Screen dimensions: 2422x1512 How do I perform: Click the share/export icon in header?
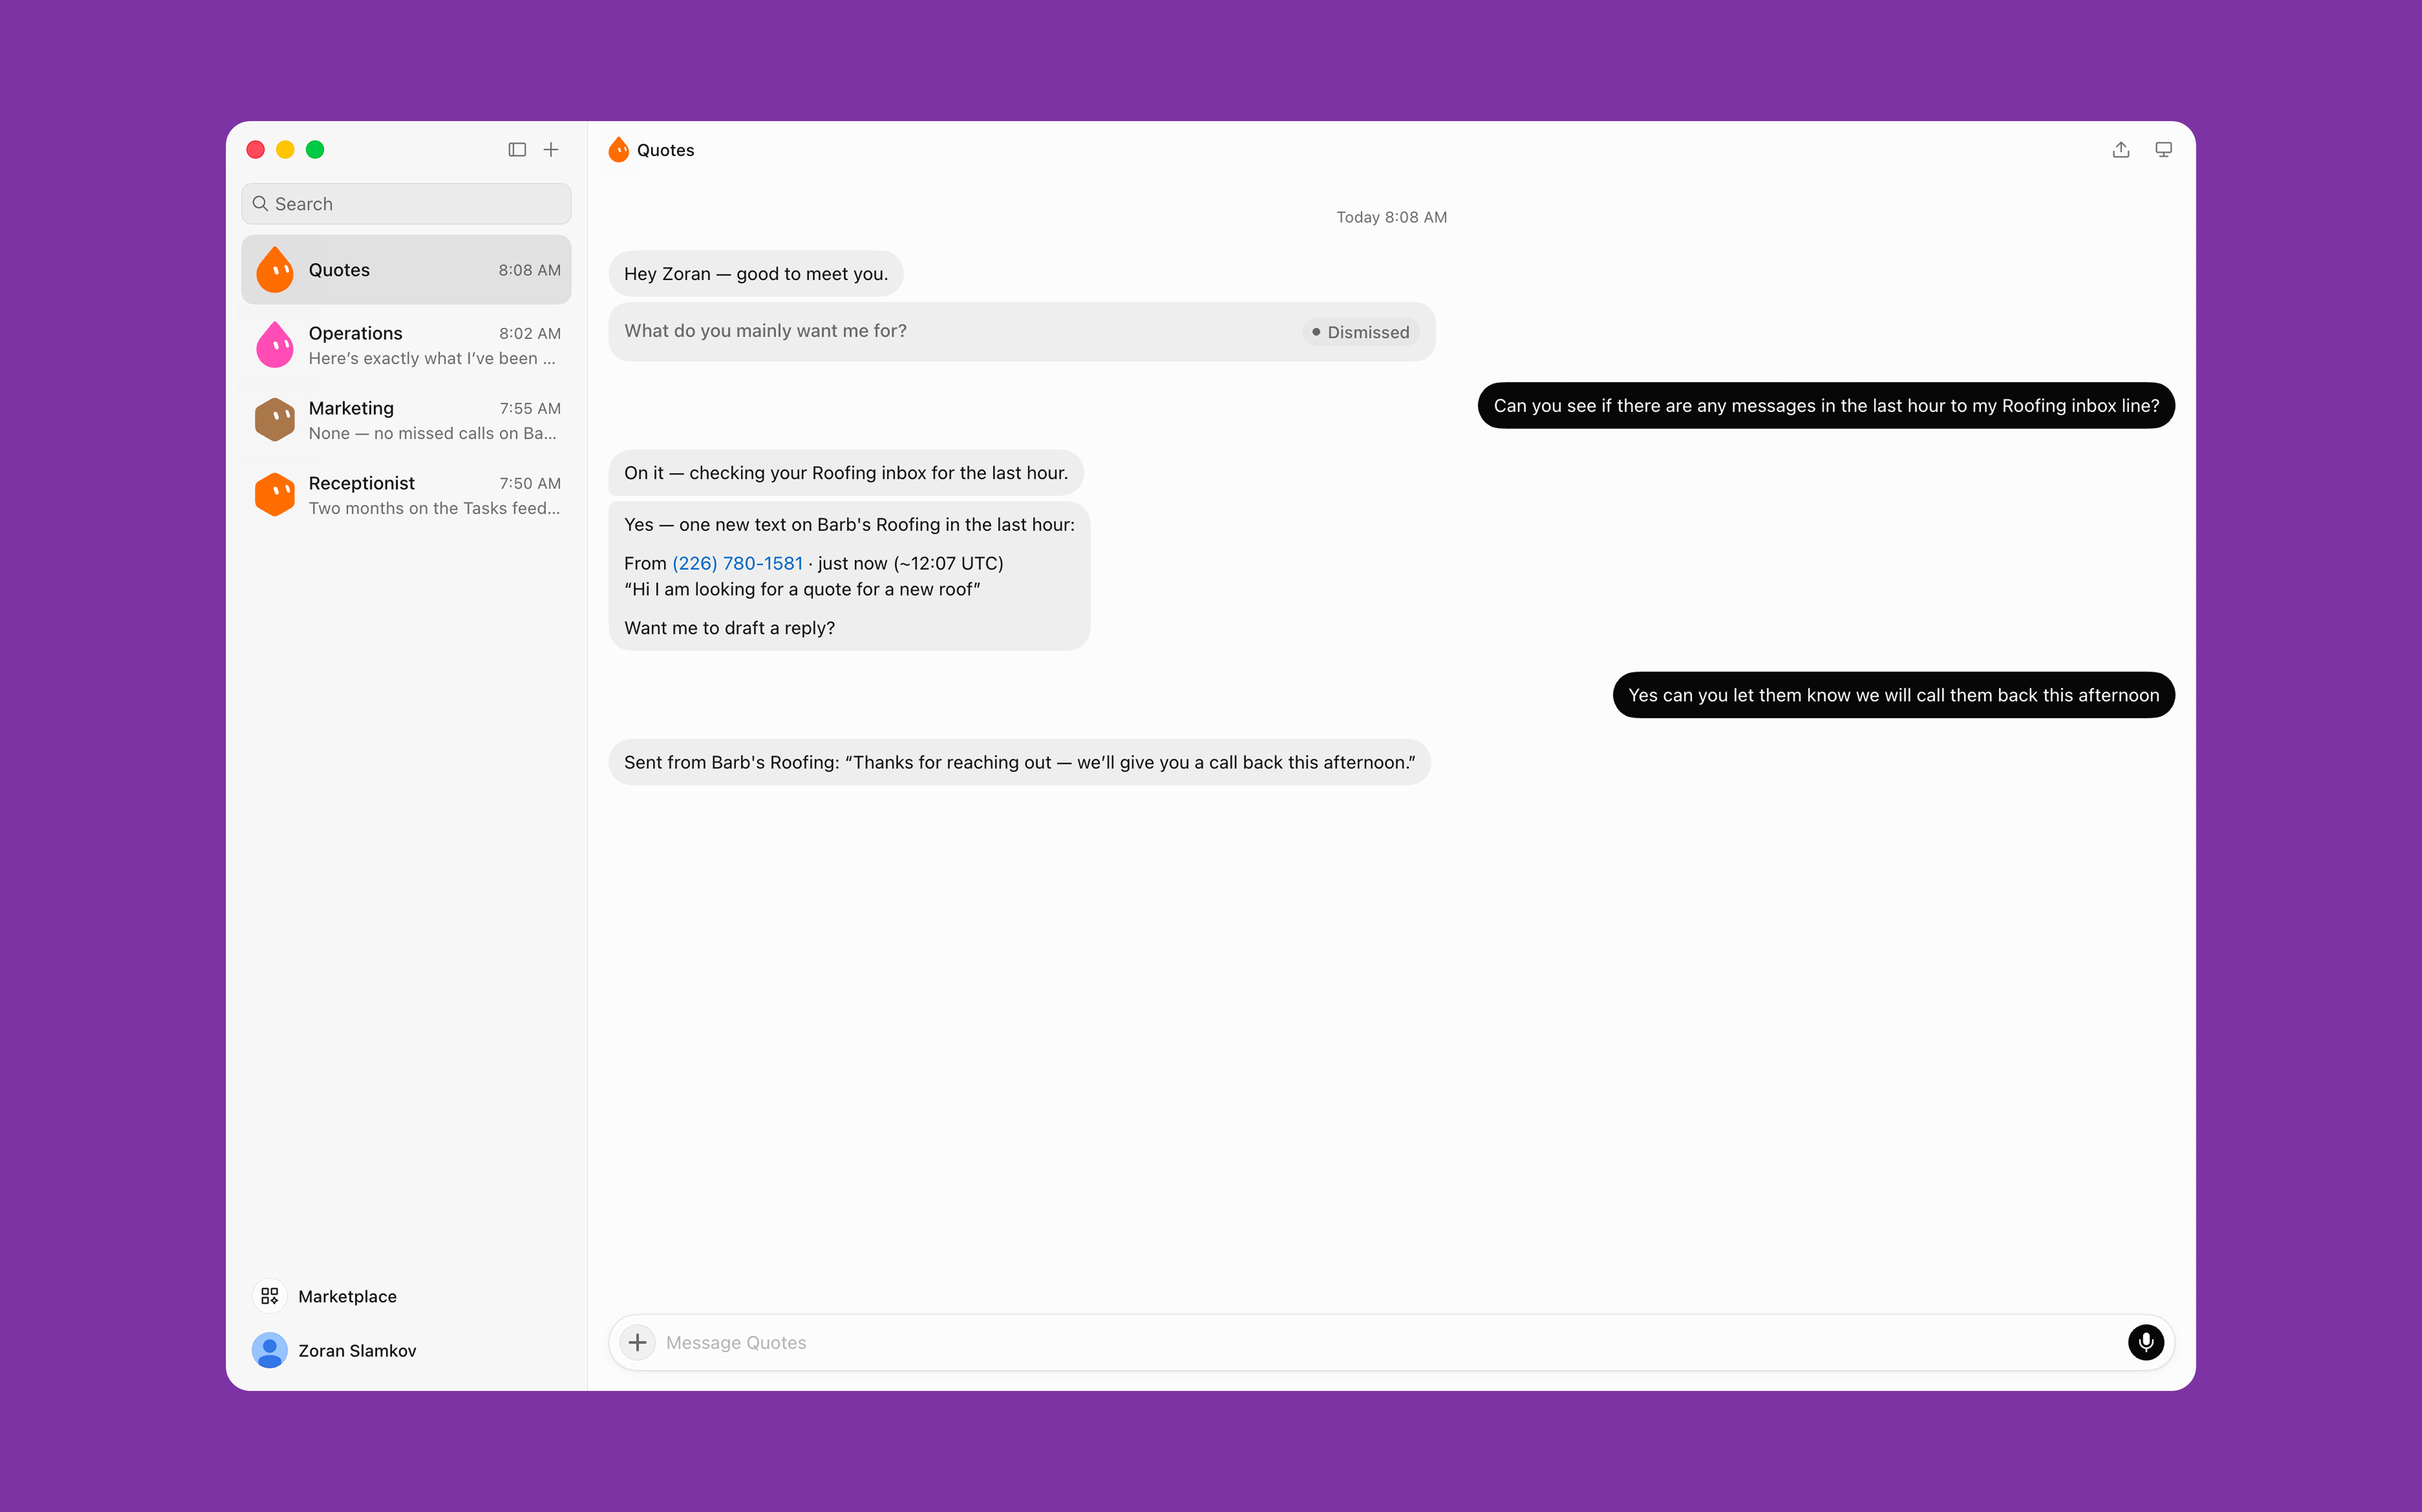point(2121,150)
